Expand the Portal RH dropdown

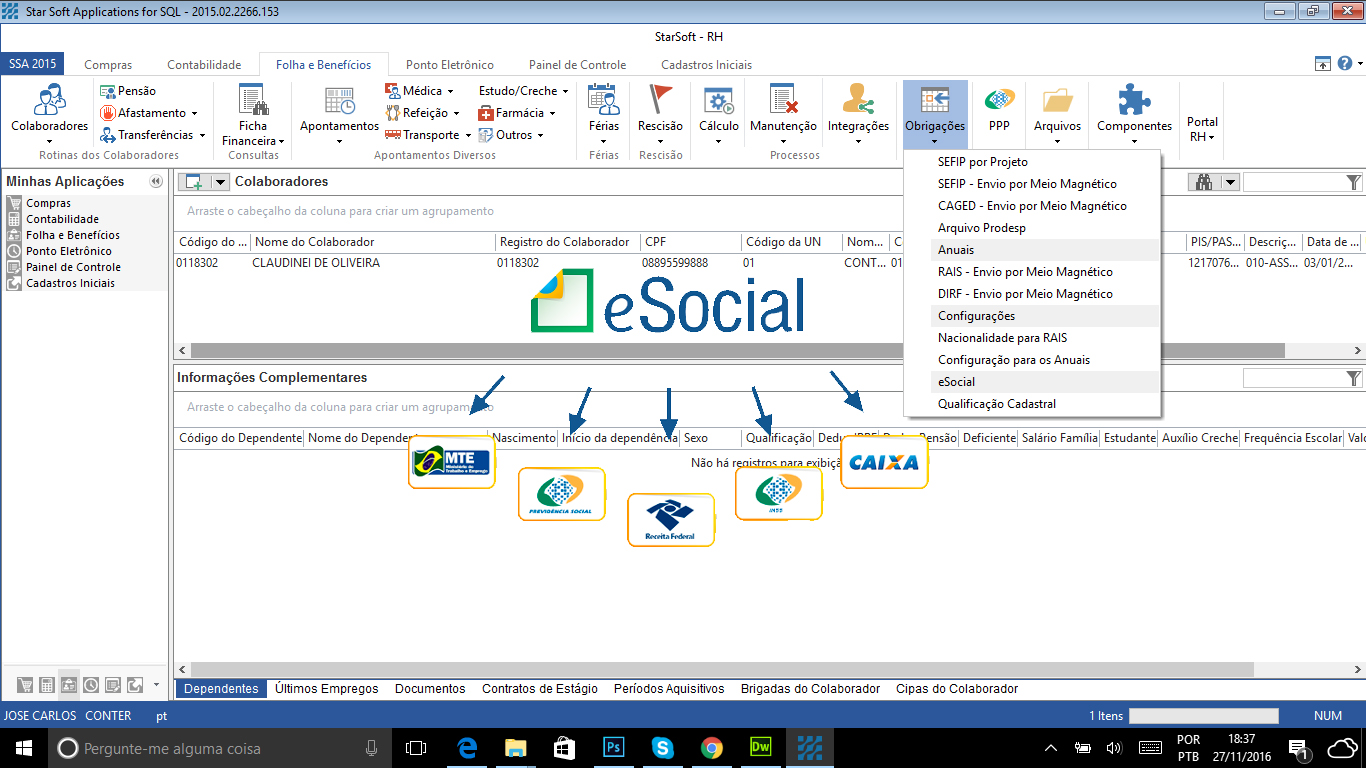(x=1211, y=138)
